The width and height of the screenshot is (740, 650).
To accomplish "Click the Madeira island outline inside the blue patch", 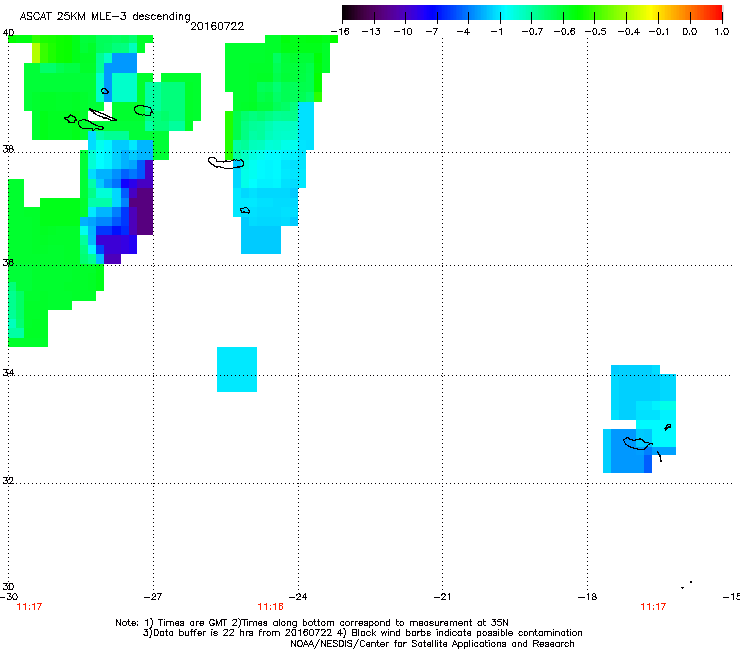I will point(638,443).
